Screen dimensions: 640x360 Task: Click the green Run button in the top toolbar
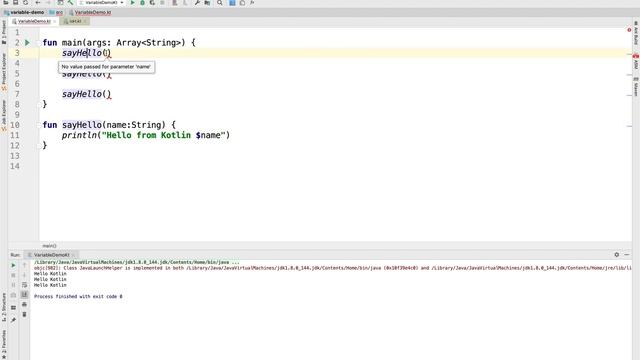point(132,2)
